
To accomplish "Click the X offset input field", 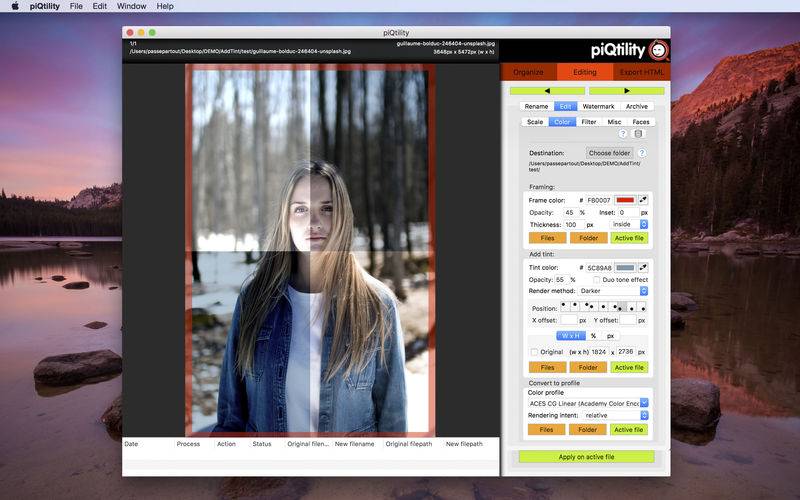I will pyautogui.click(x=568, y=320).
